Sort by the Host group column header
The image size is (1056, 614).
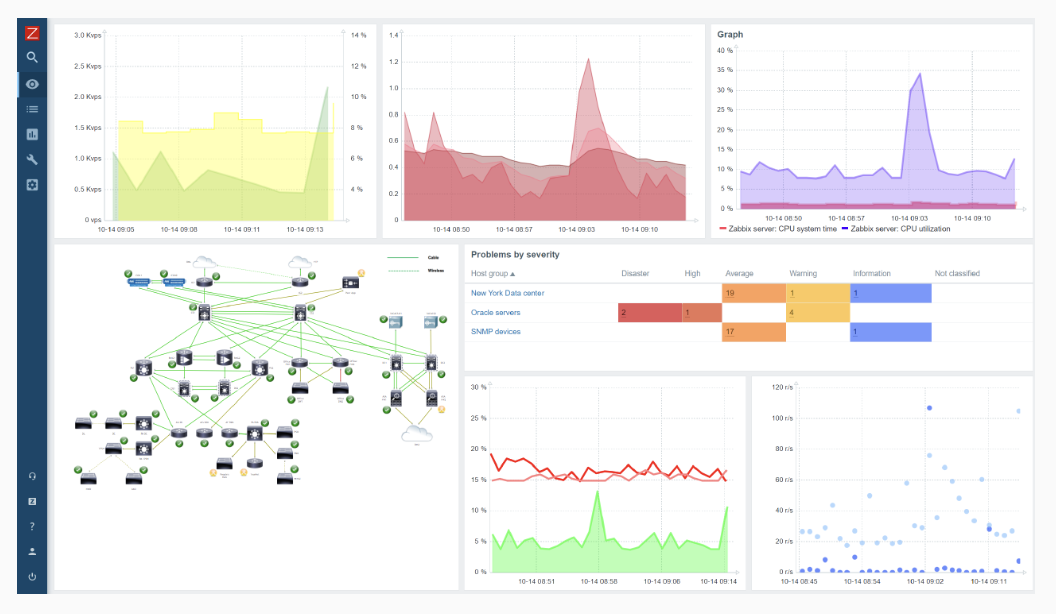click(493, 273)
